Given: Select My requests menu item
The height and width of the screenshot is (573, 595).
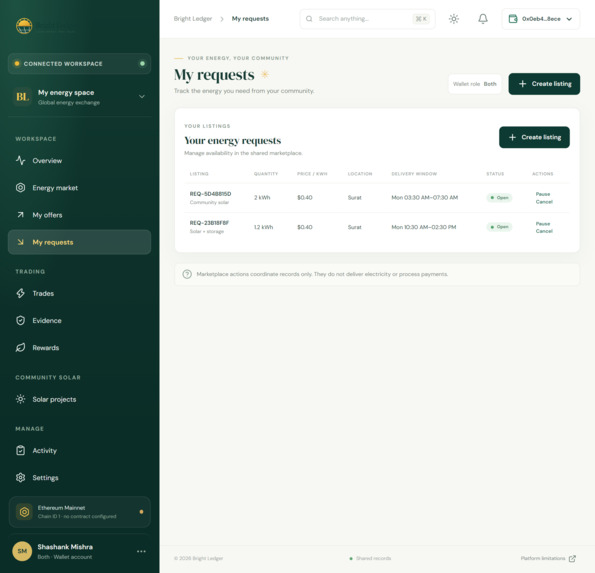Looking at the screenshot, I should [x=79, y=242].
